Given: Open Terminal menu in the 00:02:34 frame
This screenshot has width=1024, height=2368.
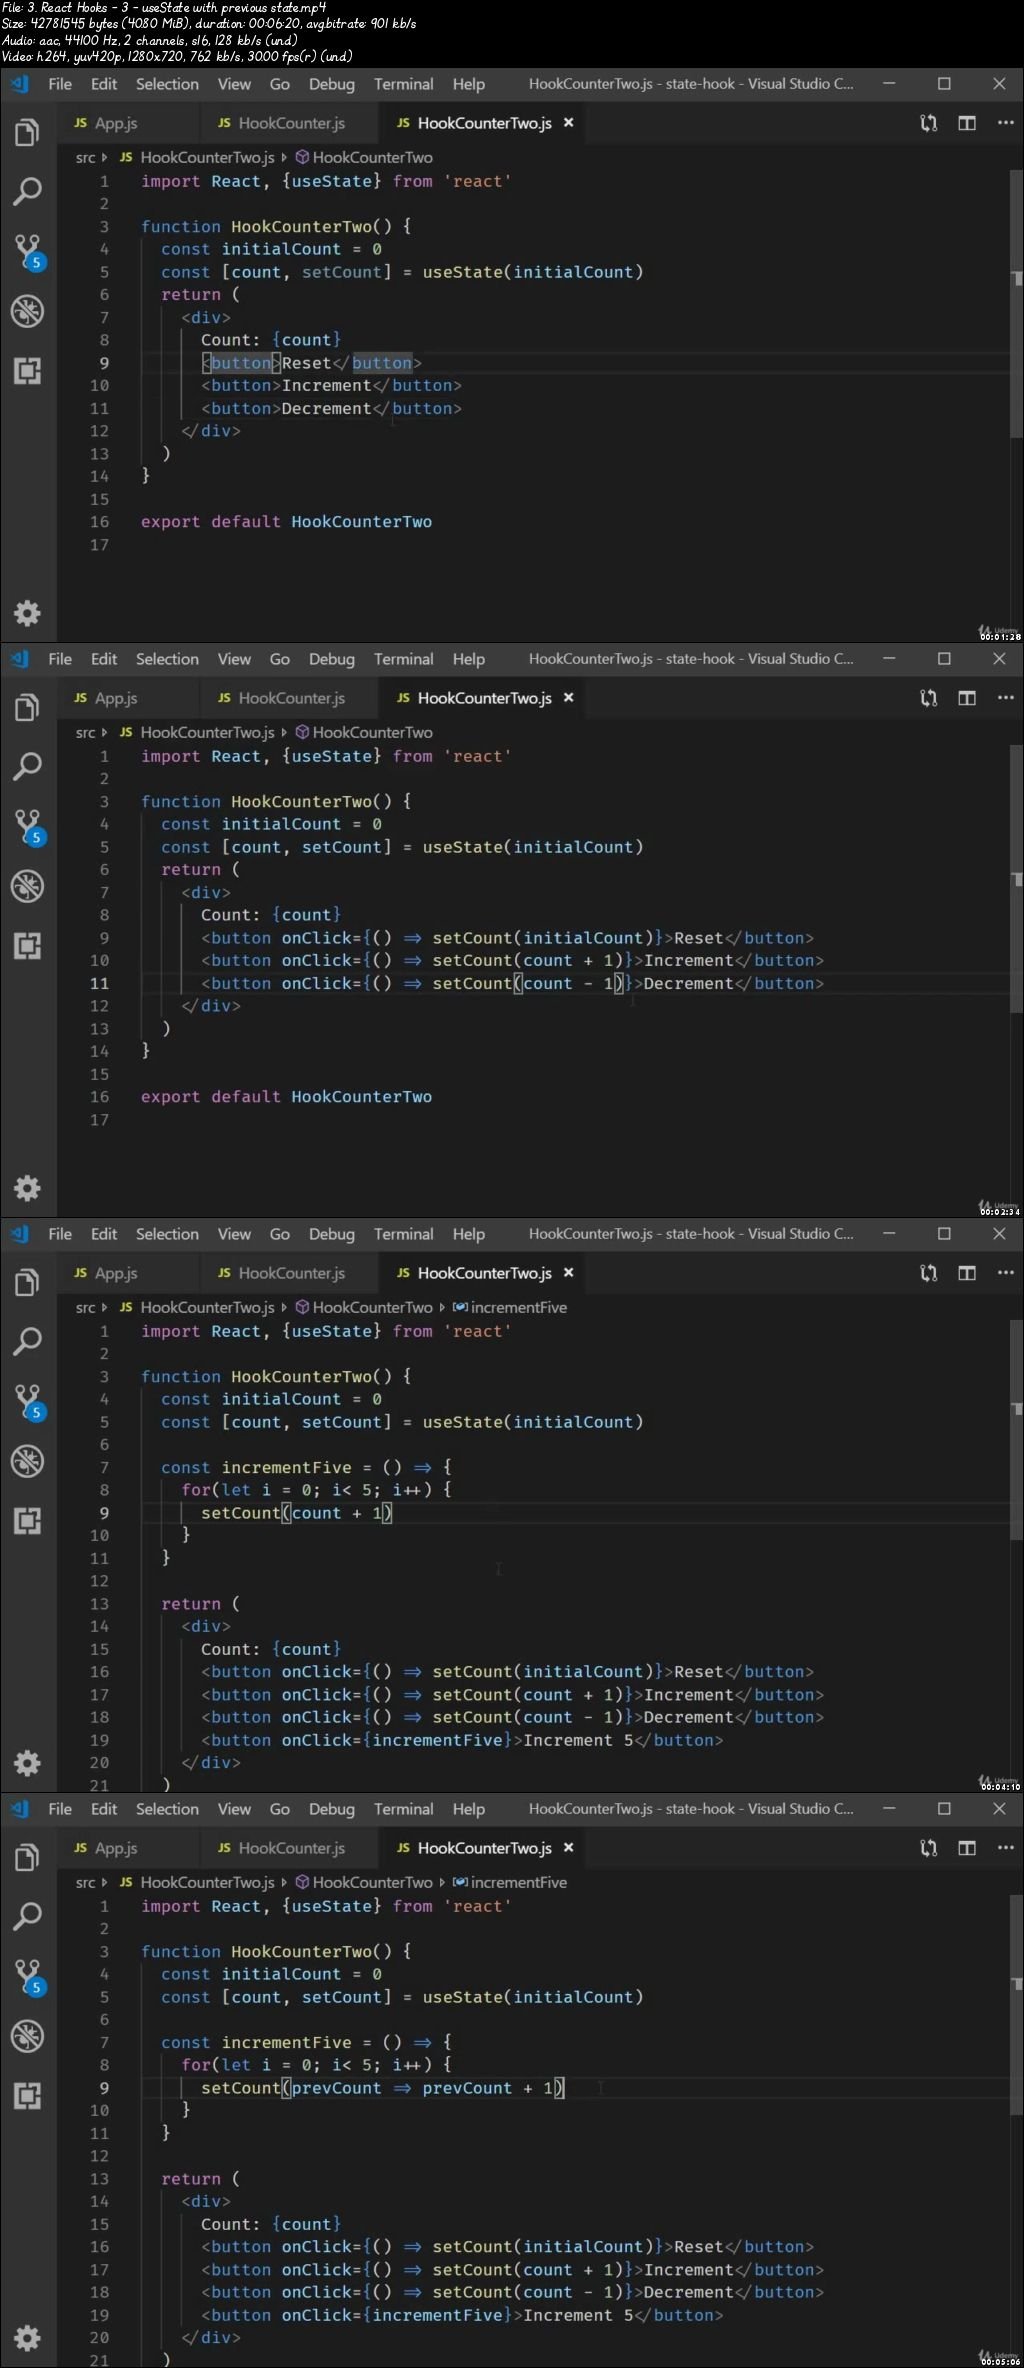Looking at the screenshot, I should pos(404,659).
